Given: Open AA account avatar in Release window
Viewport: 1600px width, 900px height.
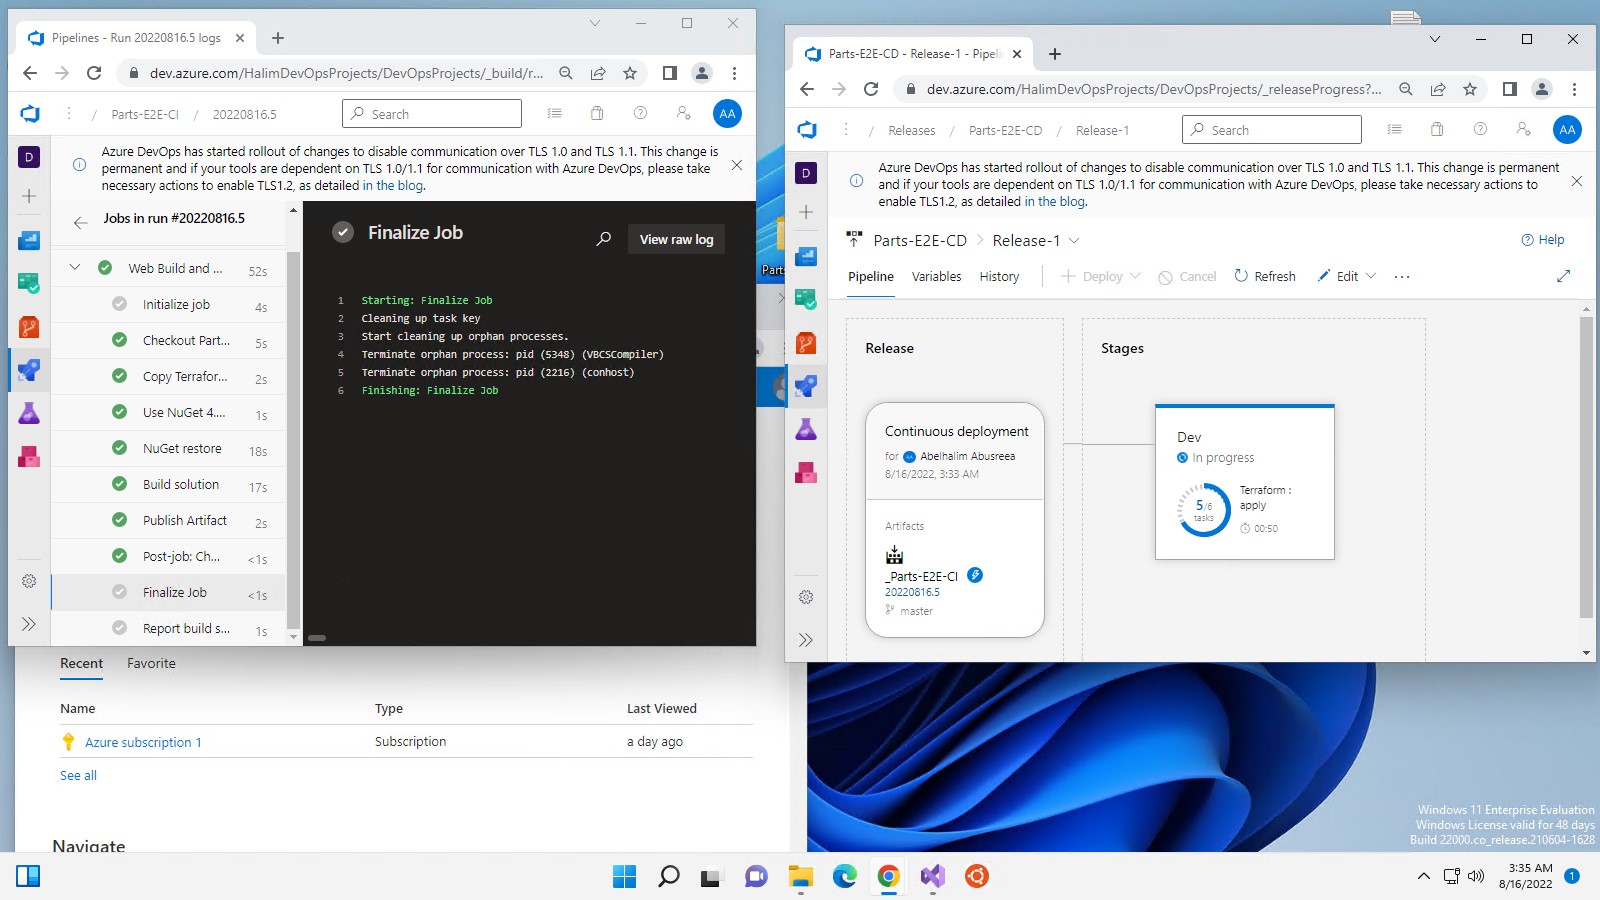Looking at the screenshot, I should [x=1567, y=129].
